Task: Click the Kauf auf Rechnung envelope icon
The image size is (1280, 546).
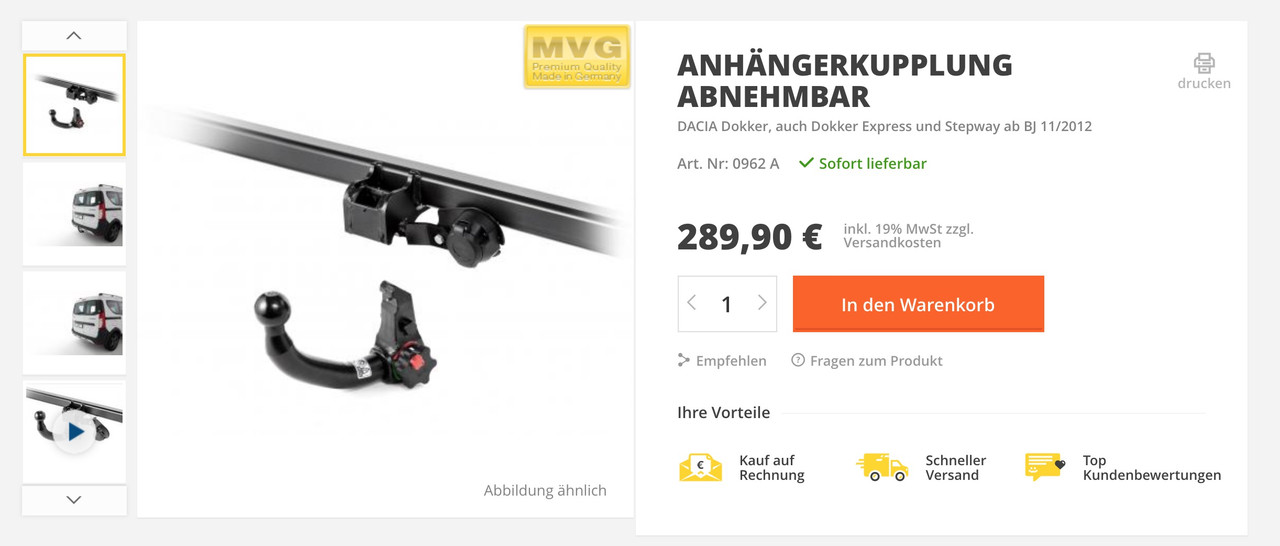Action: pyautogui.click(x=700, y=467)
